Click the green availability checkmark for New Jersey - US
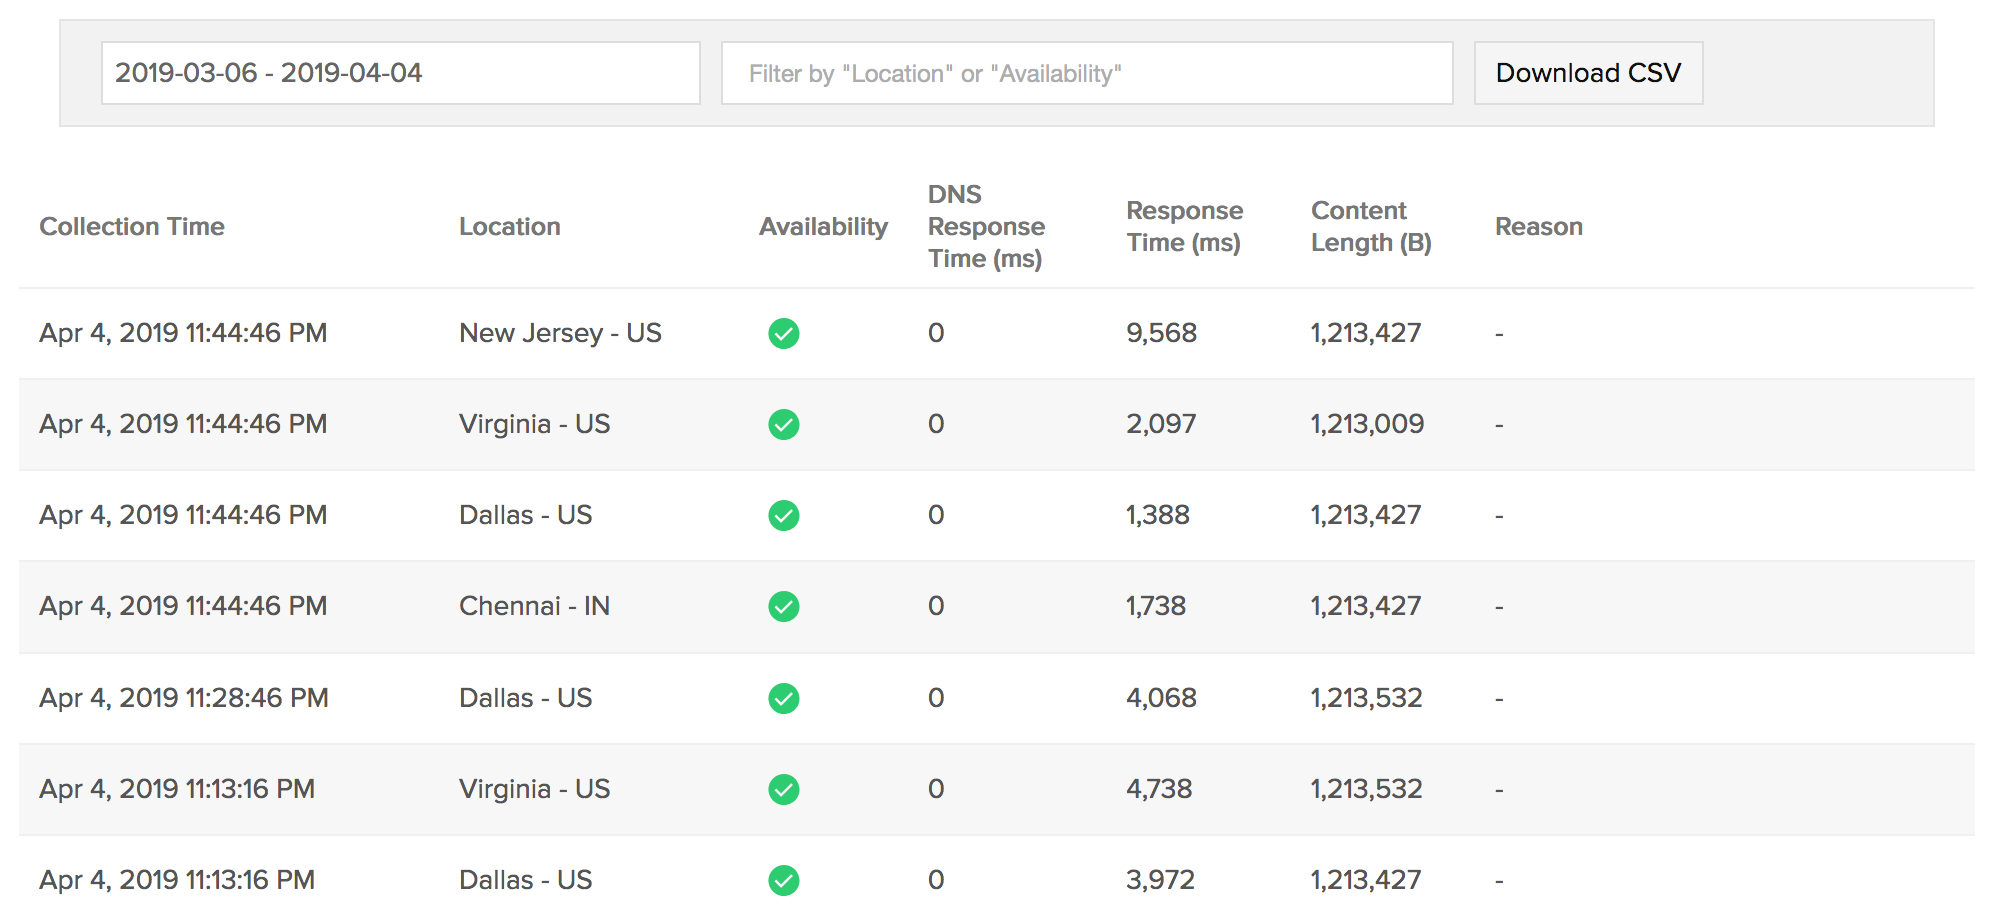Image resolution: width=1996 pixels, height=921 pixels. 783,333
